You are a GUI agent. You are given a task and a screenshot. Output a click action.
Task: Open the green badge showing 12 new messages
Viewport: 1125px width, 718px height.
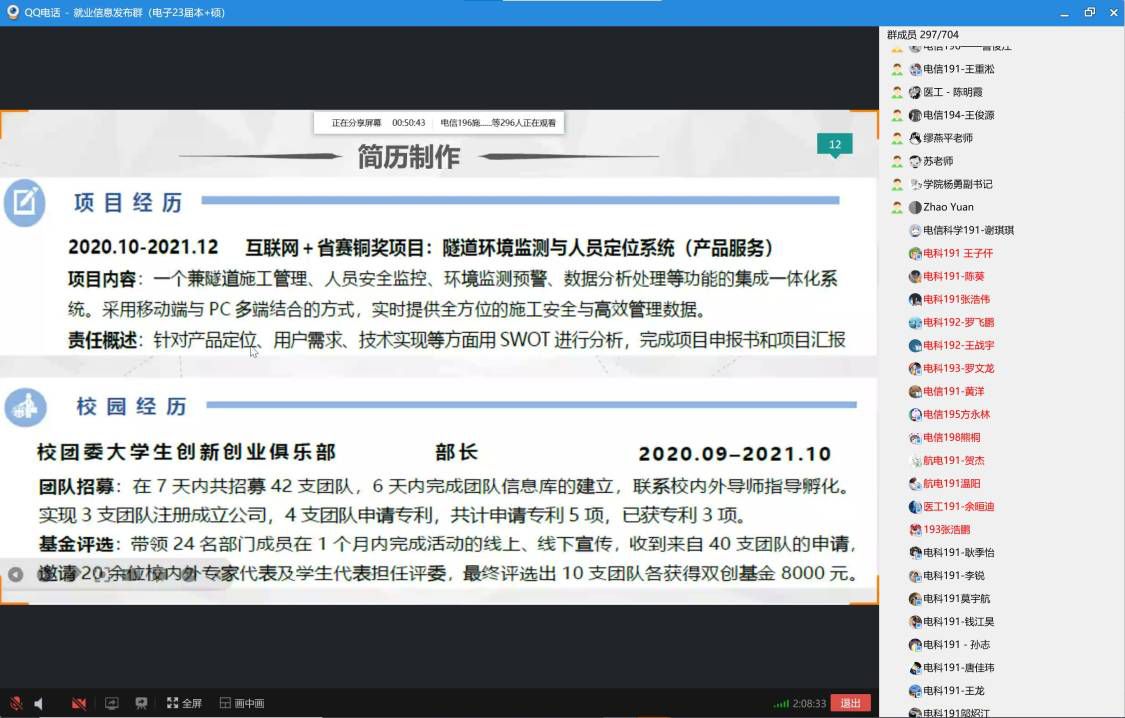834,143
